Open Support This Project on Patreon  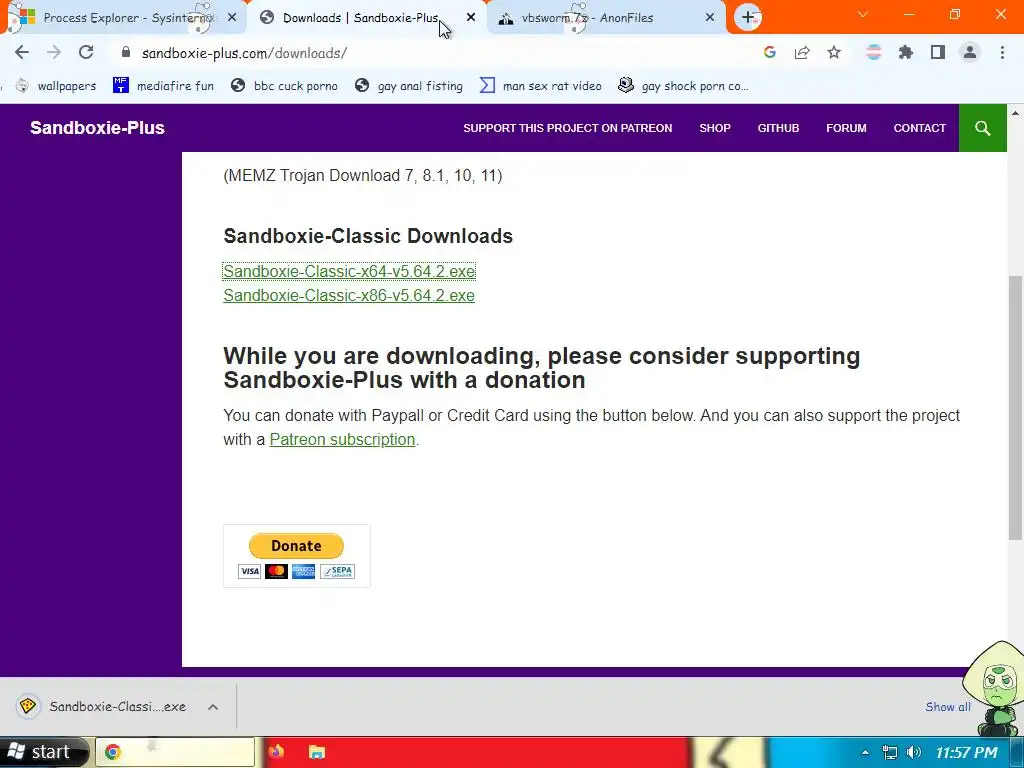pyautogui.click(x=568, y=128)
